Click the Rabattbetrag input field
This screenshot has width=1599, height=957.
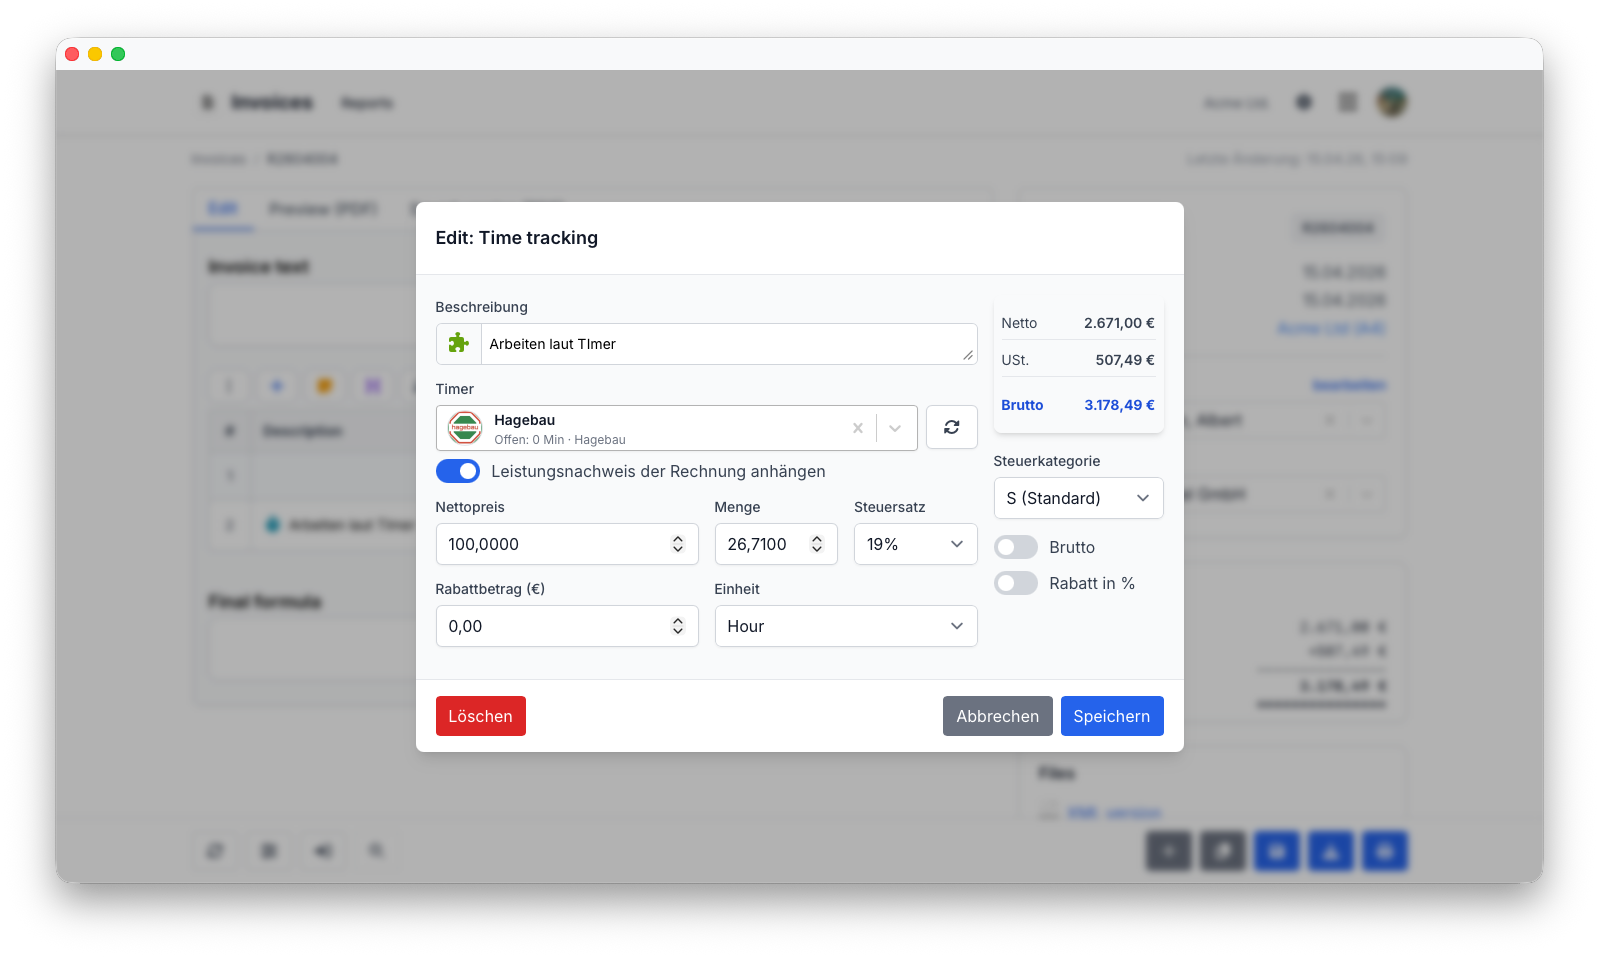coord(567,626)
